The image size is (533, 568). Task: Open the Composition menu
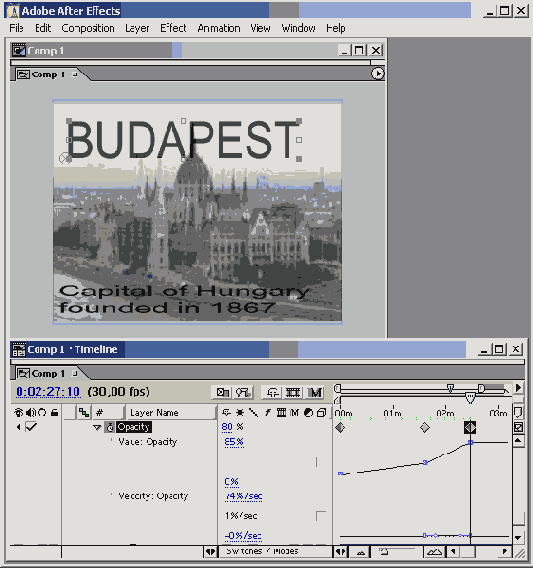click(88, 28)
